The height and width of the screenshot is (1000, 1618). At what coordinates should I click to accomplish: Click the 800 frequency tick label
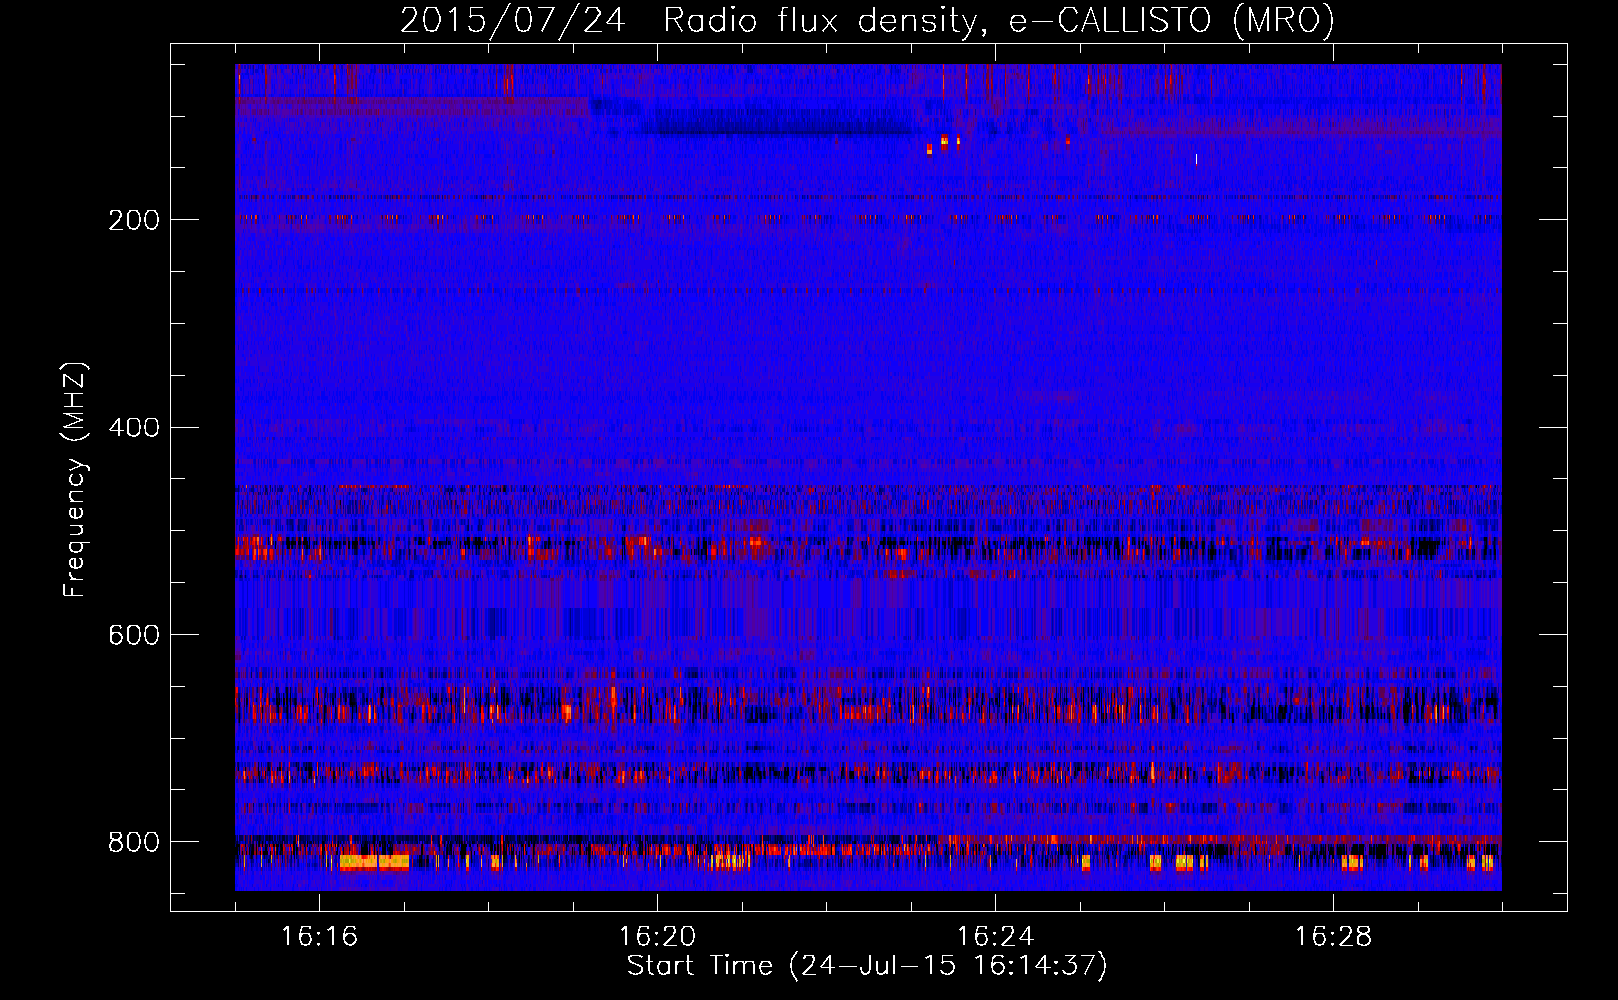click(134, 843)
